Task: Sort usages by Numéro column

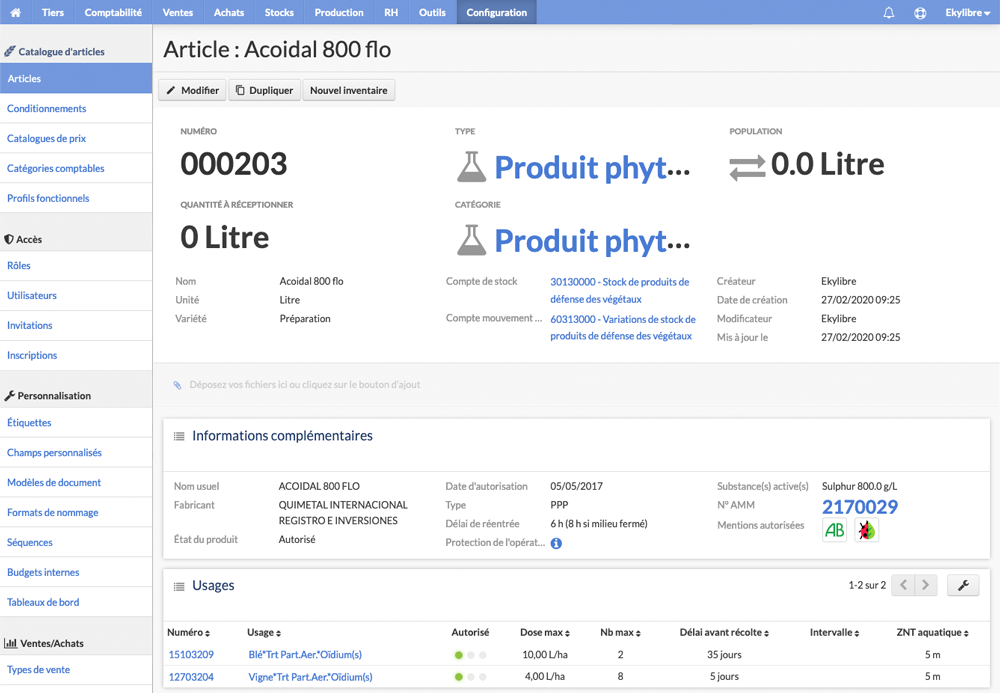Action: coord(188,632)
